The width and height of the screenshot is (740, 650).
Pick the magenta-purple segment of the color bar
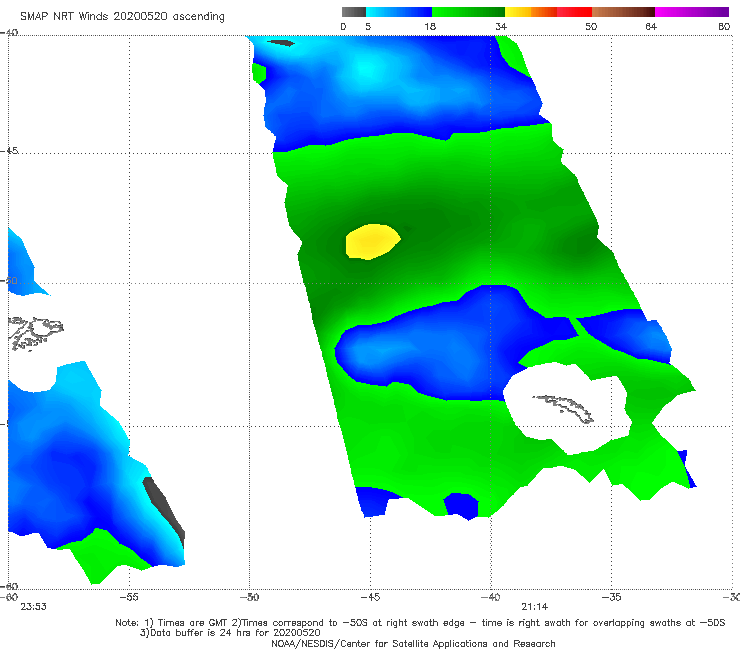[x=692, y=12]
